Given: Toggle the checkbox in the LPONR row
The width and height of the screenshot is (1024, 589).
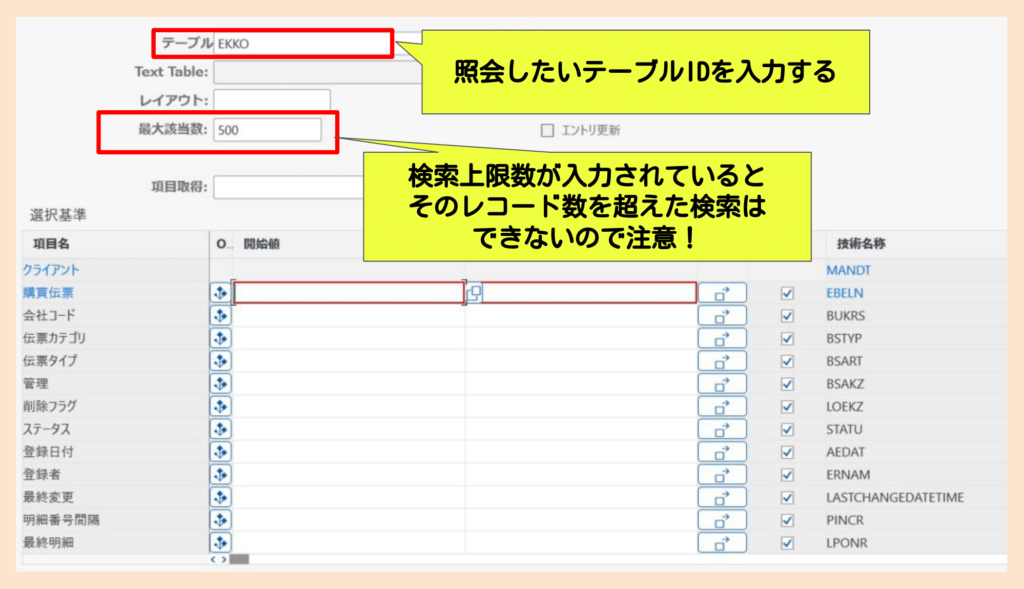Looking at the screenshot, I should [x=789, y=541].
